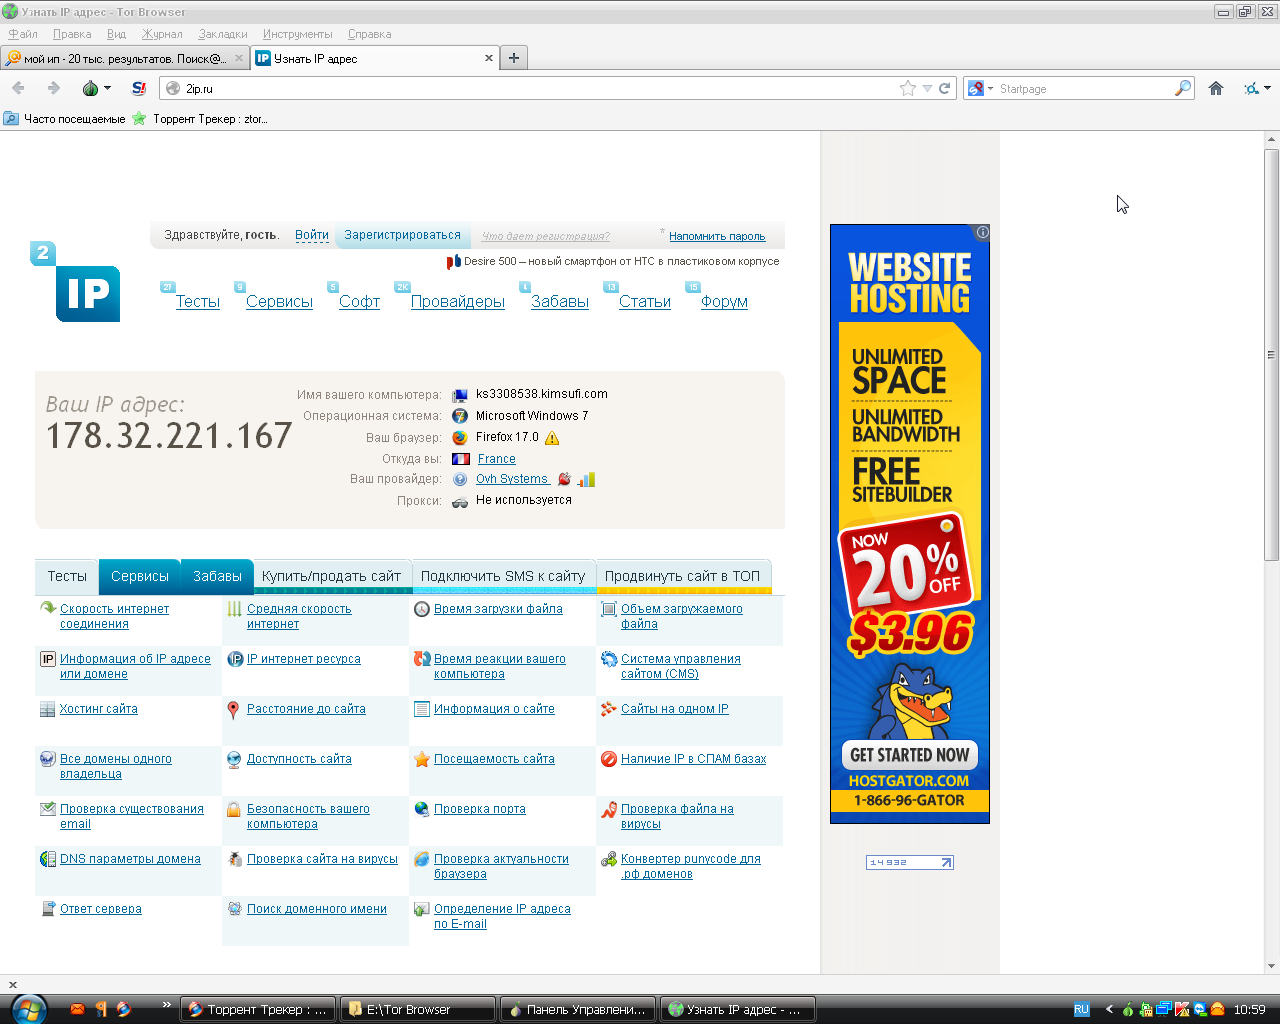
Task: Select 'Продвинуть сайт в ТОП' tab
Action: click(682, 576)
